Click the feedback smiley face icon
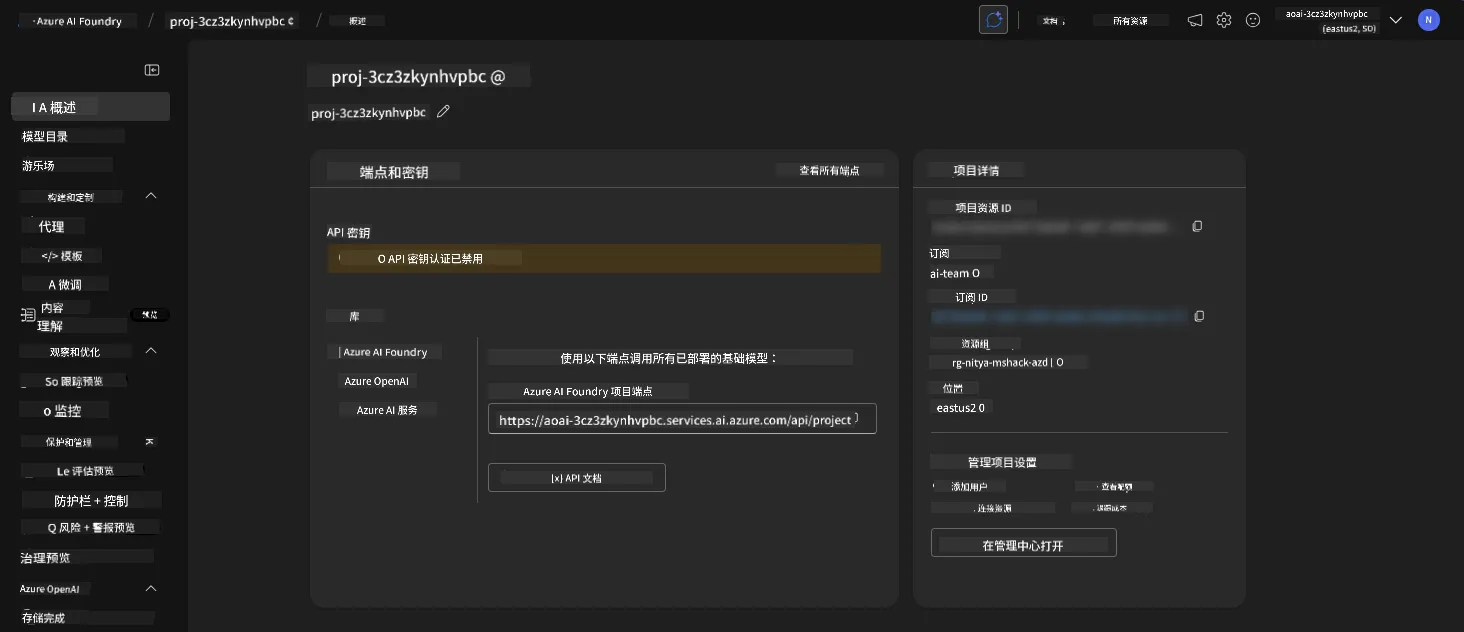The image size is (1464, 632). pos(1253,20)
